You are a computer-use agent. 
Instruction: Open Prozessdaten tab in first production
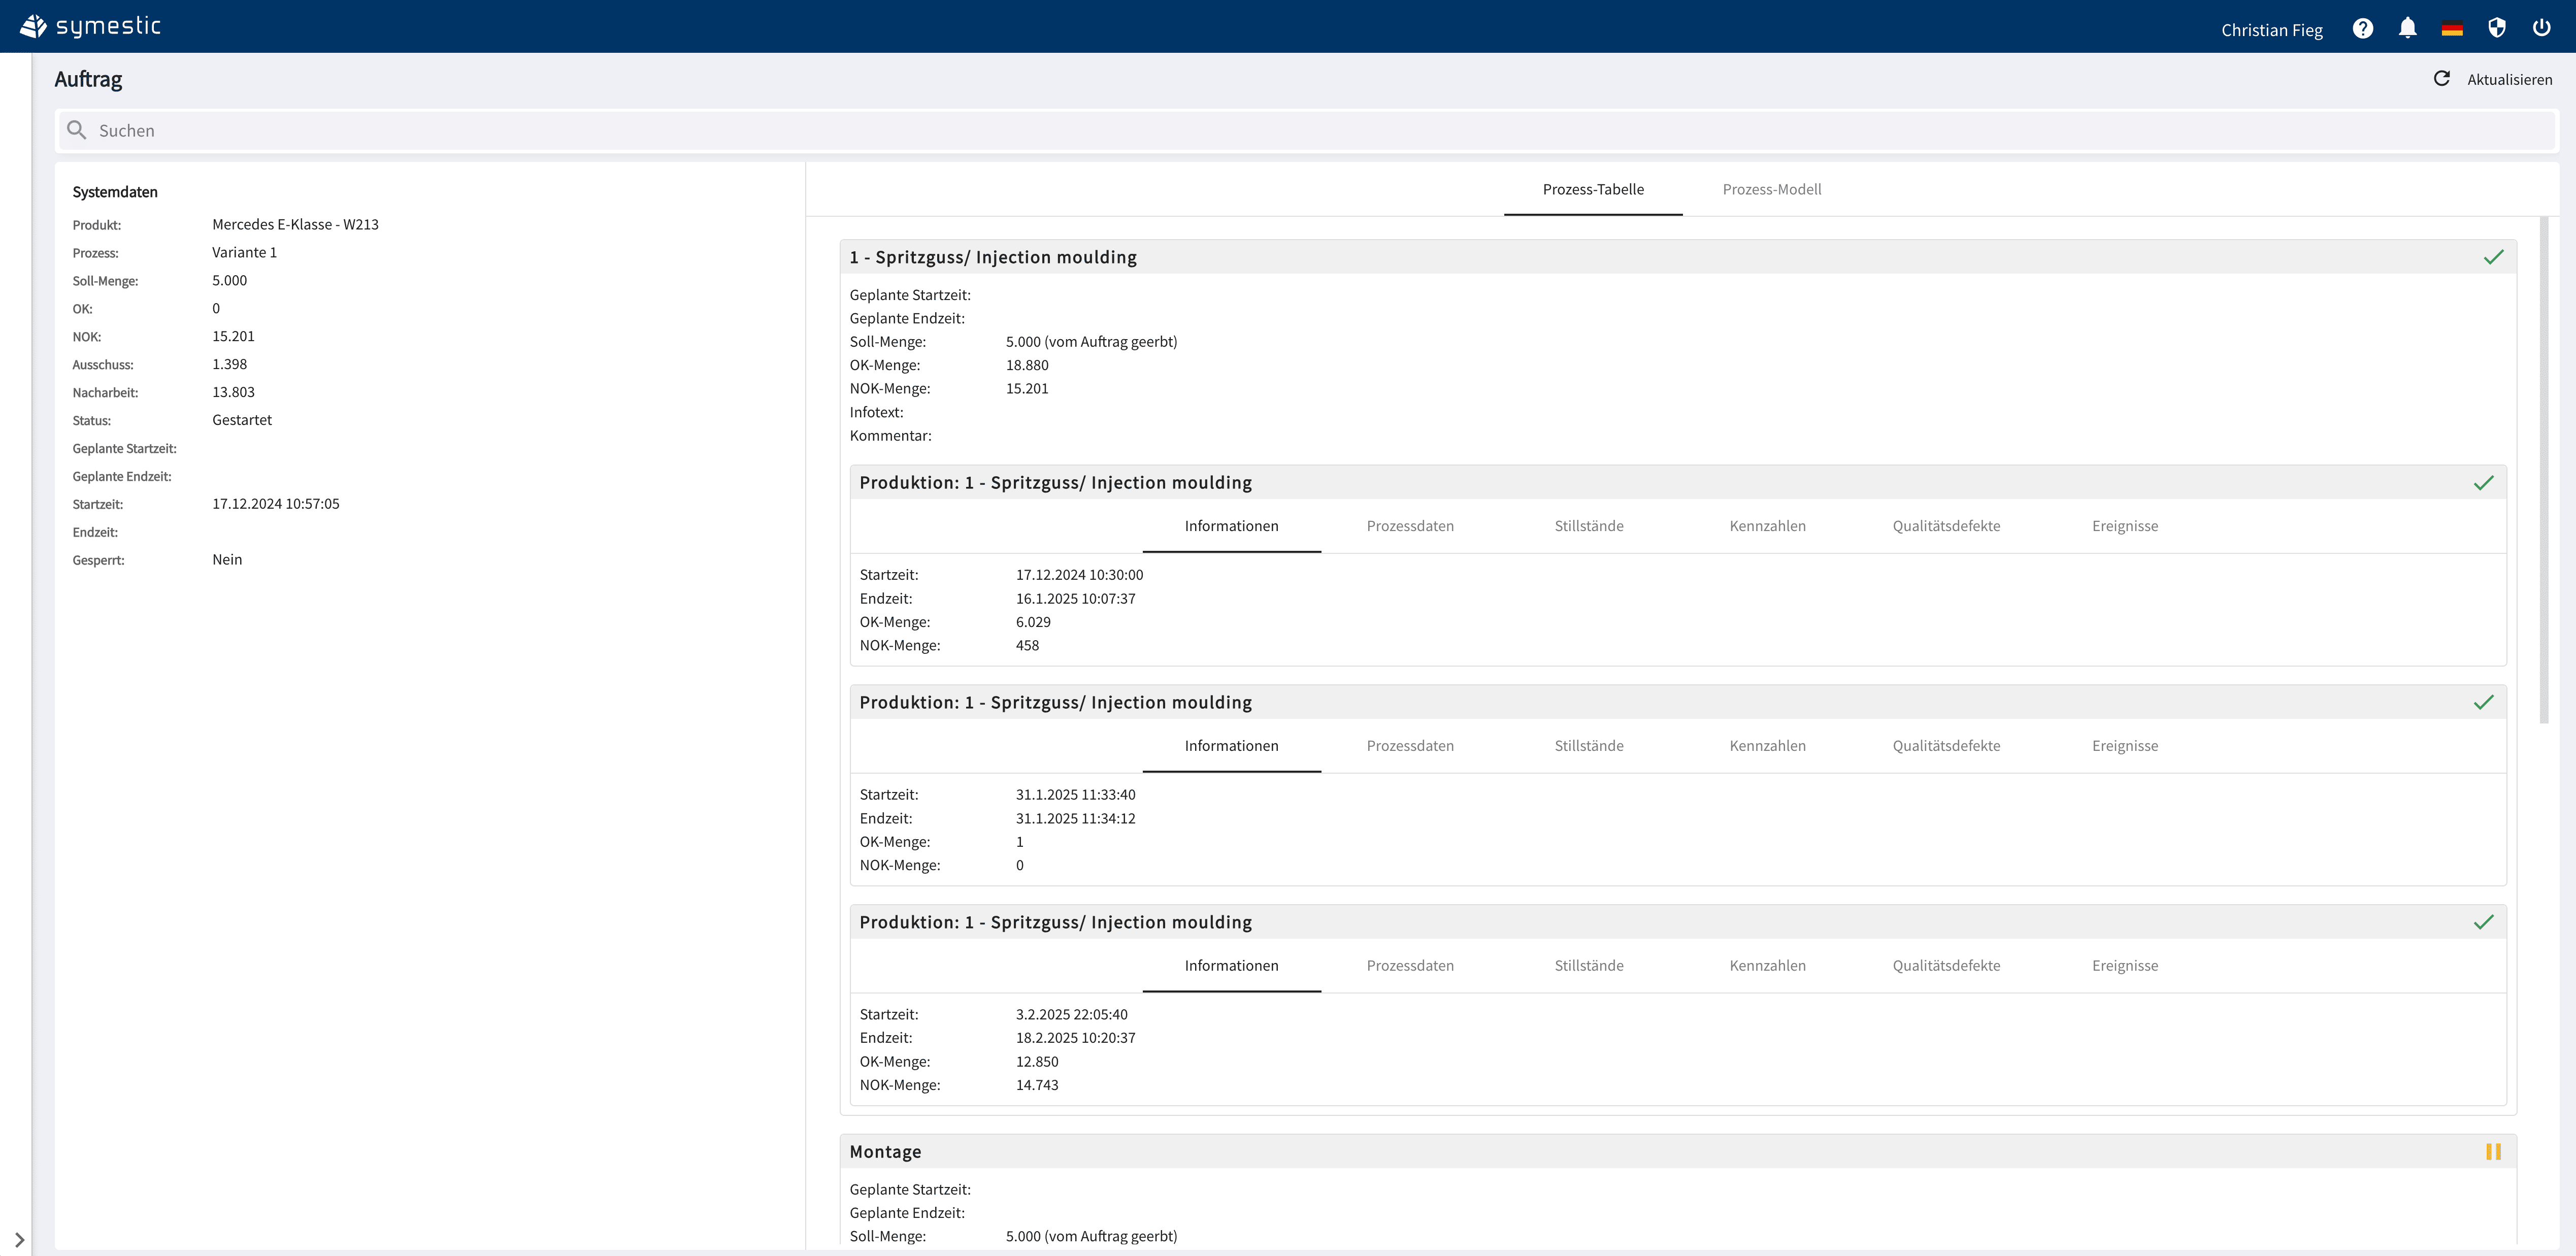pyautogui.click(x=1410, y=526)
